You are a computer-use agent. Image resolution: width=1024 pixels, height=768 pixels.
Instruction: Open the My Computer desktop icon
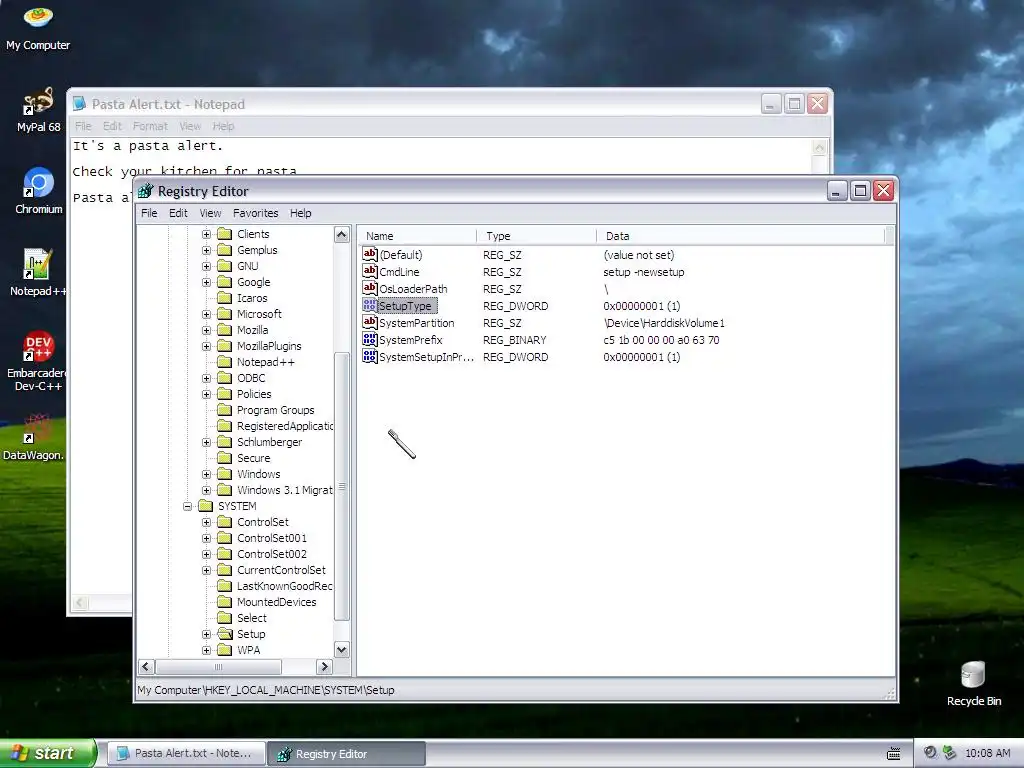[38, 27]
